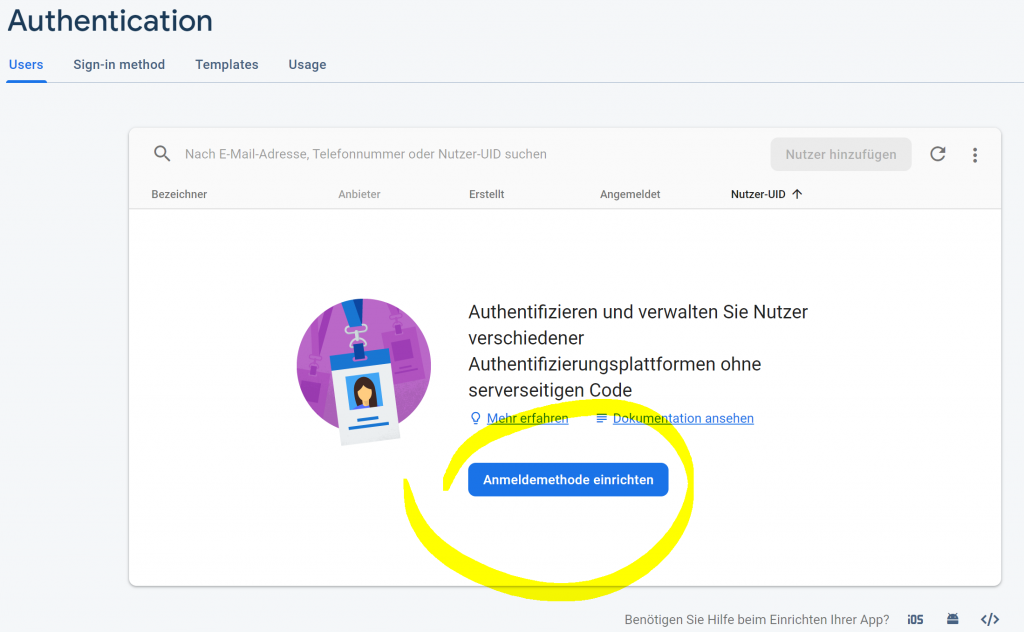Sort by the Nutzer-UID column header
This screenshot has width=1024, height=632.
coord(757,195)
